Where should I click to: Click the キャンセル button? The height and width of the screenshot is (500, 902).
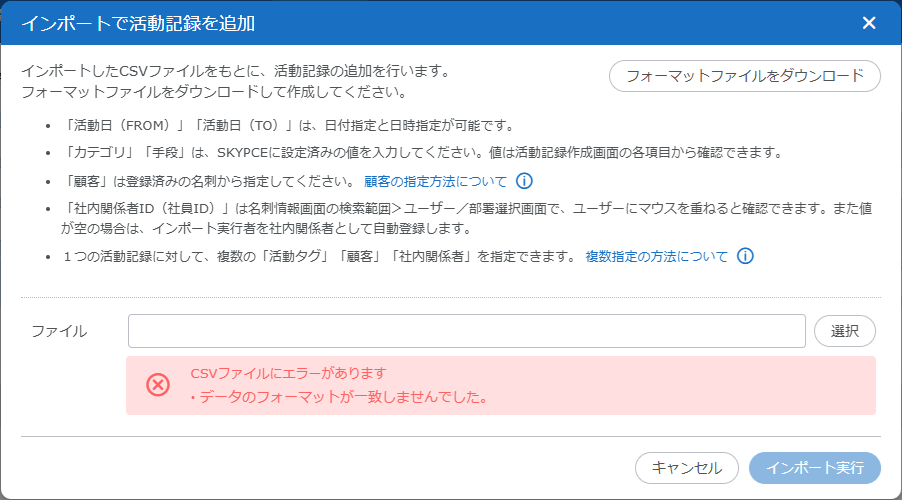(686, 468)
